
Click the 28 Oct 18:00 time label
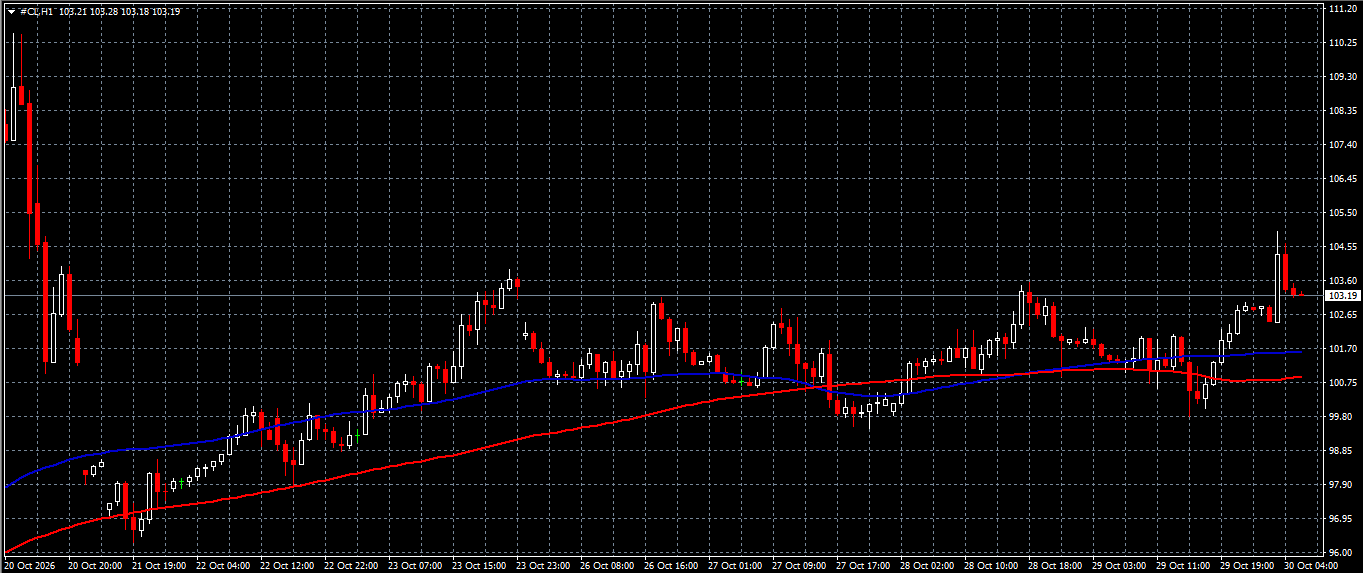click(1056, 565)
